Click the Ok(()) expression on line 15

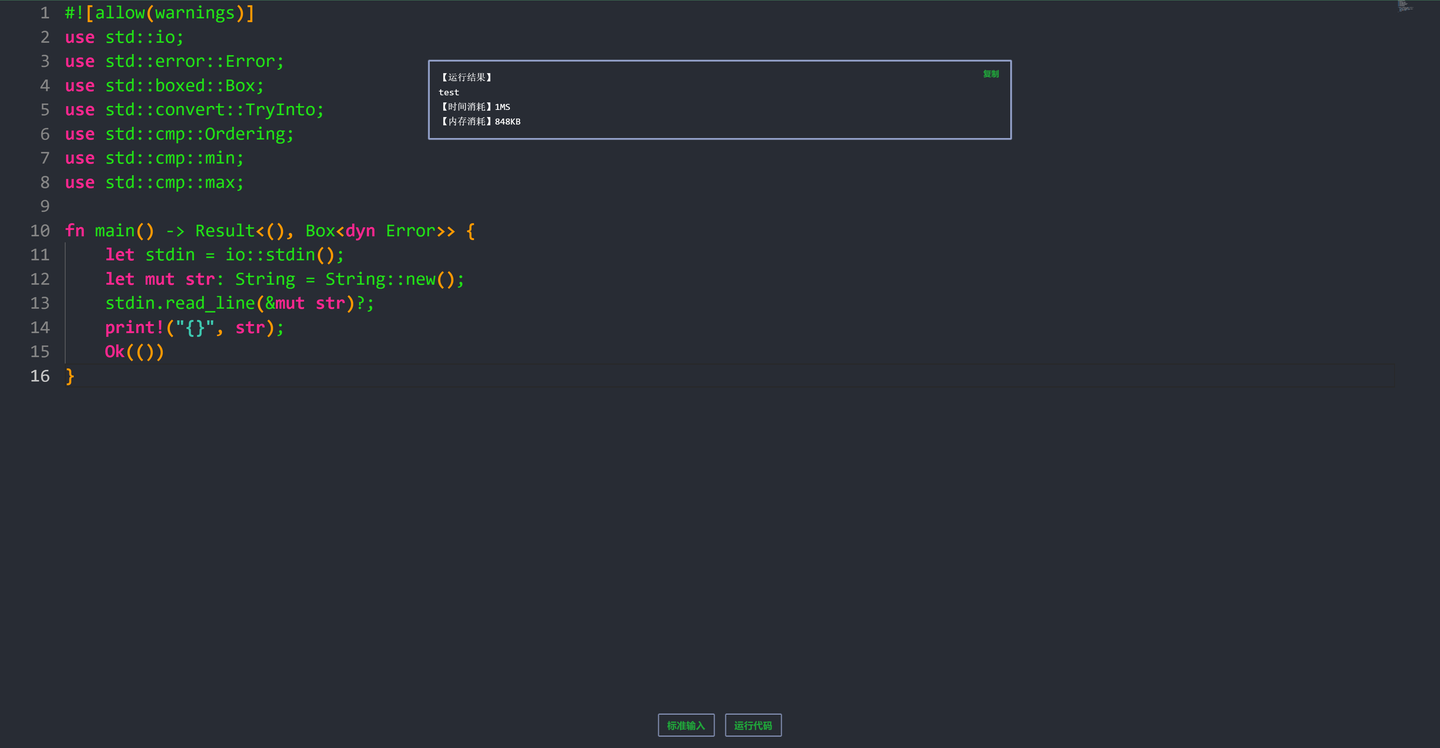pos(134,351)
